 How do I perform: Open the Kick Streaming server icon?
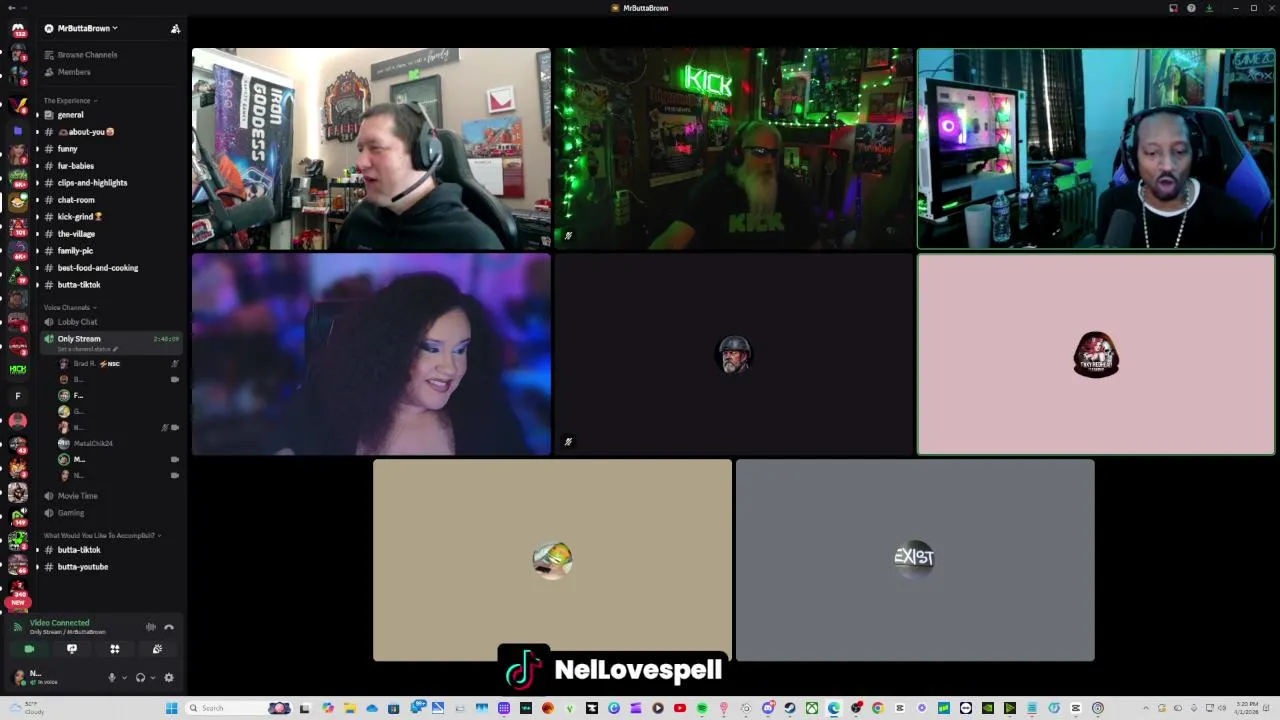coord(17,370)
